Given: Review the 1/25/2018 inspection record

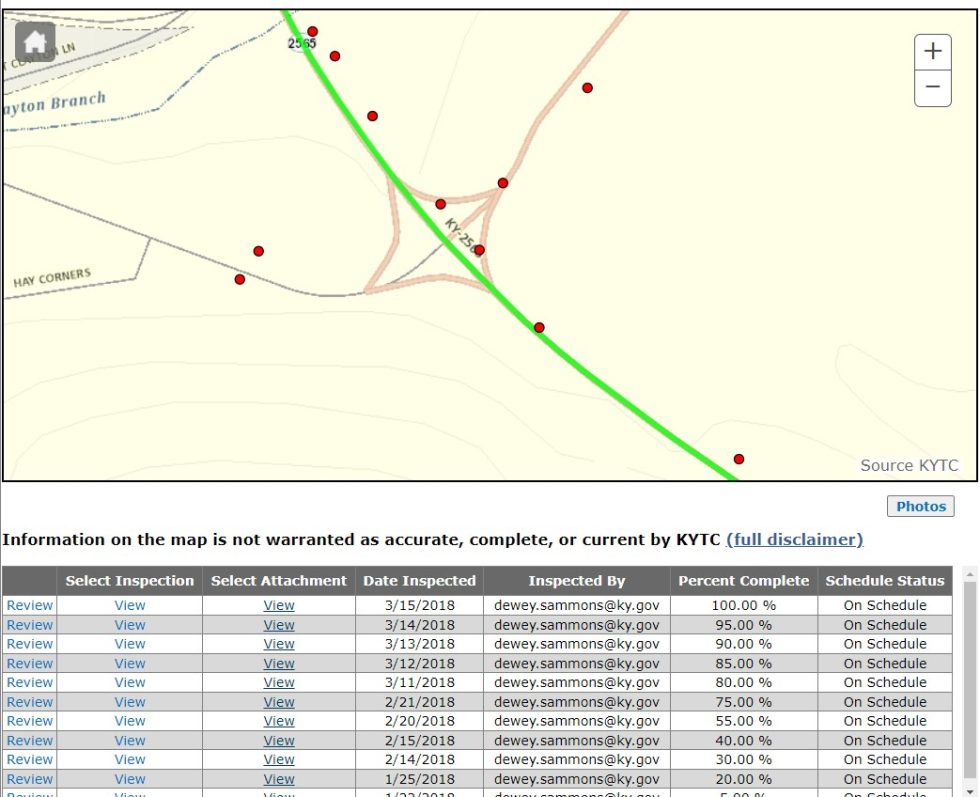Looking at the screenshot, I should (29, 778).
